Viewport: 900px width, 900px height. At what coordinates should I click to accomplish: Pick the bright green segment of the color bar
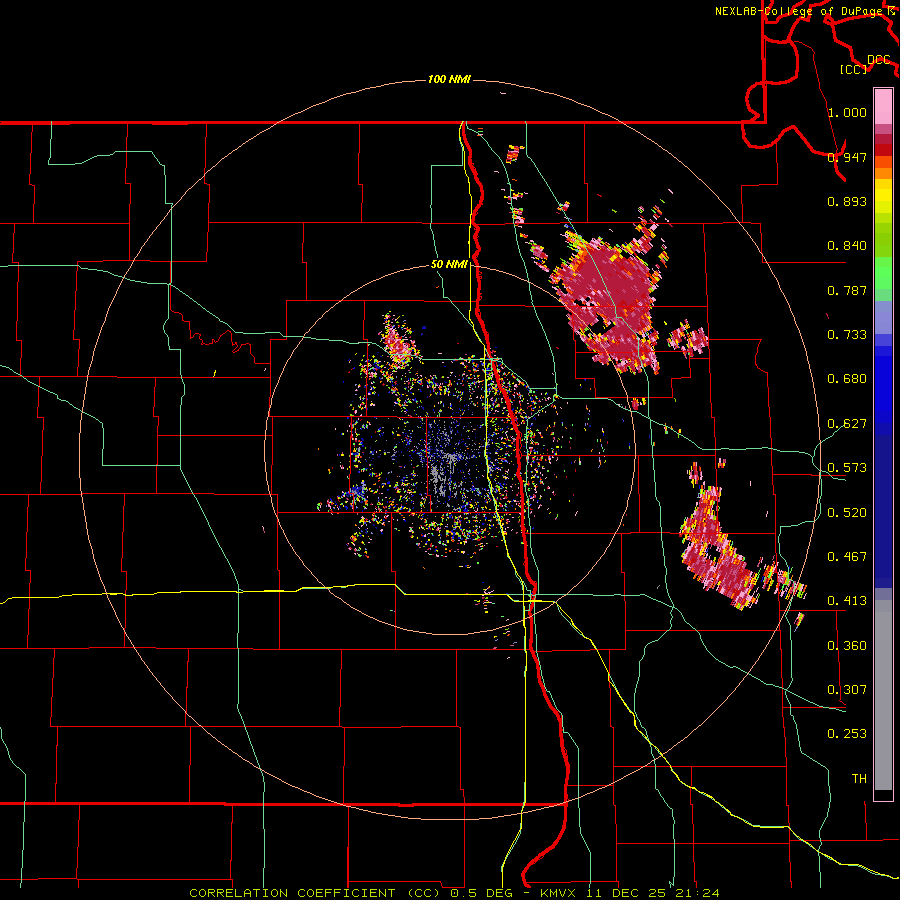coord(883,273)
